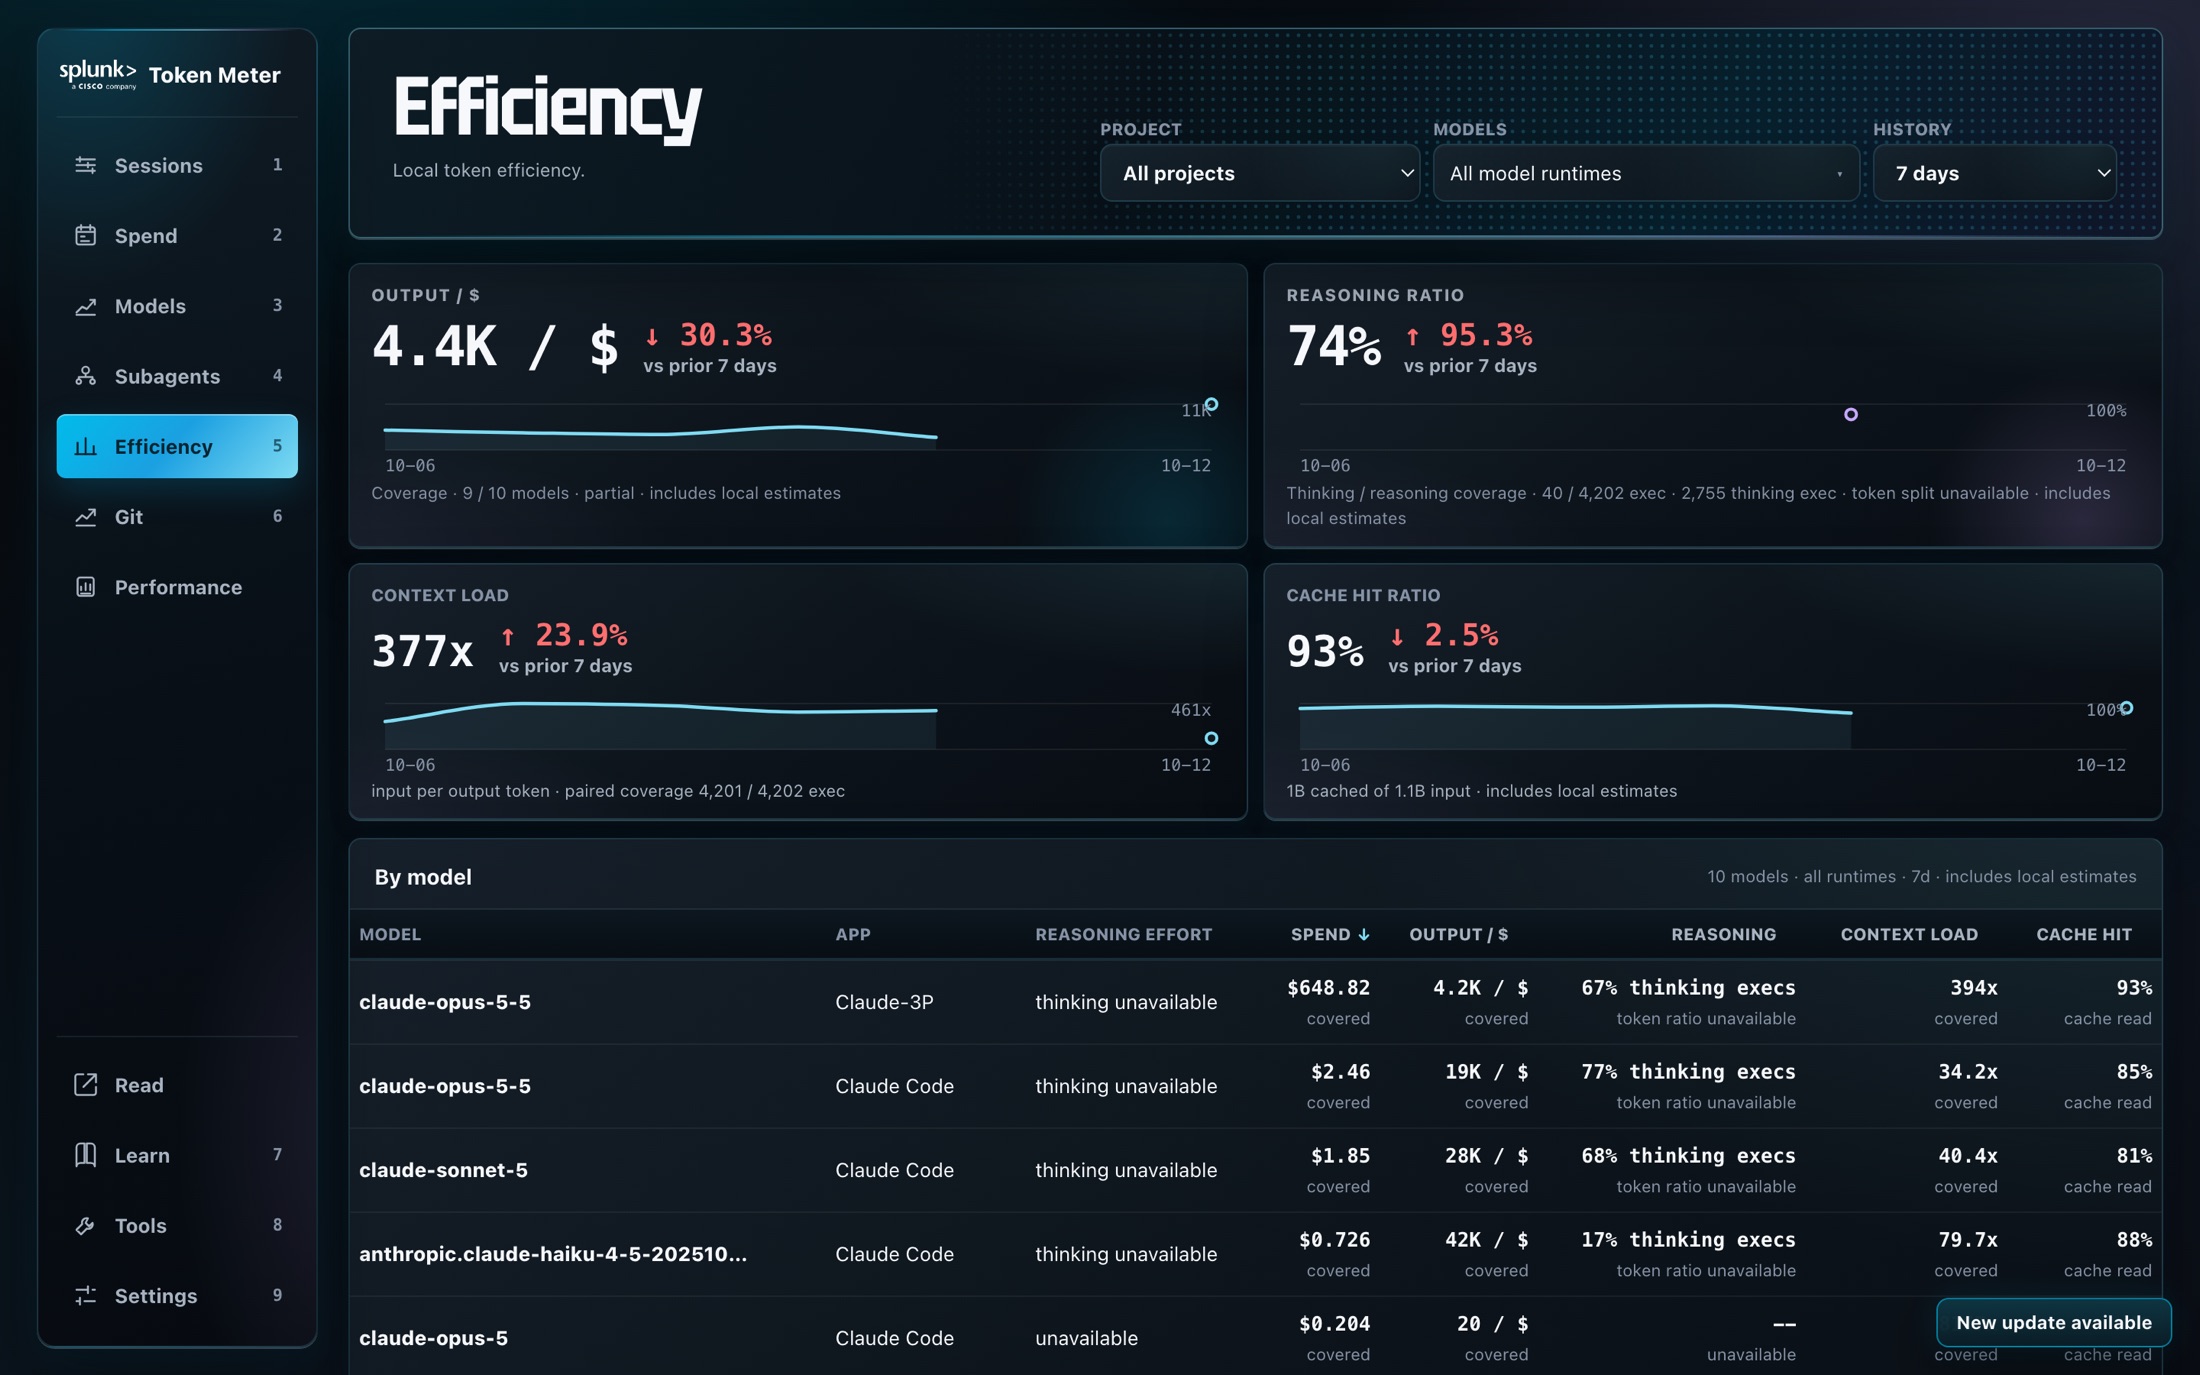Click the claude-sonnet-5 model name
Screen dimensions: 2200x1375
tap(443, 1169)
